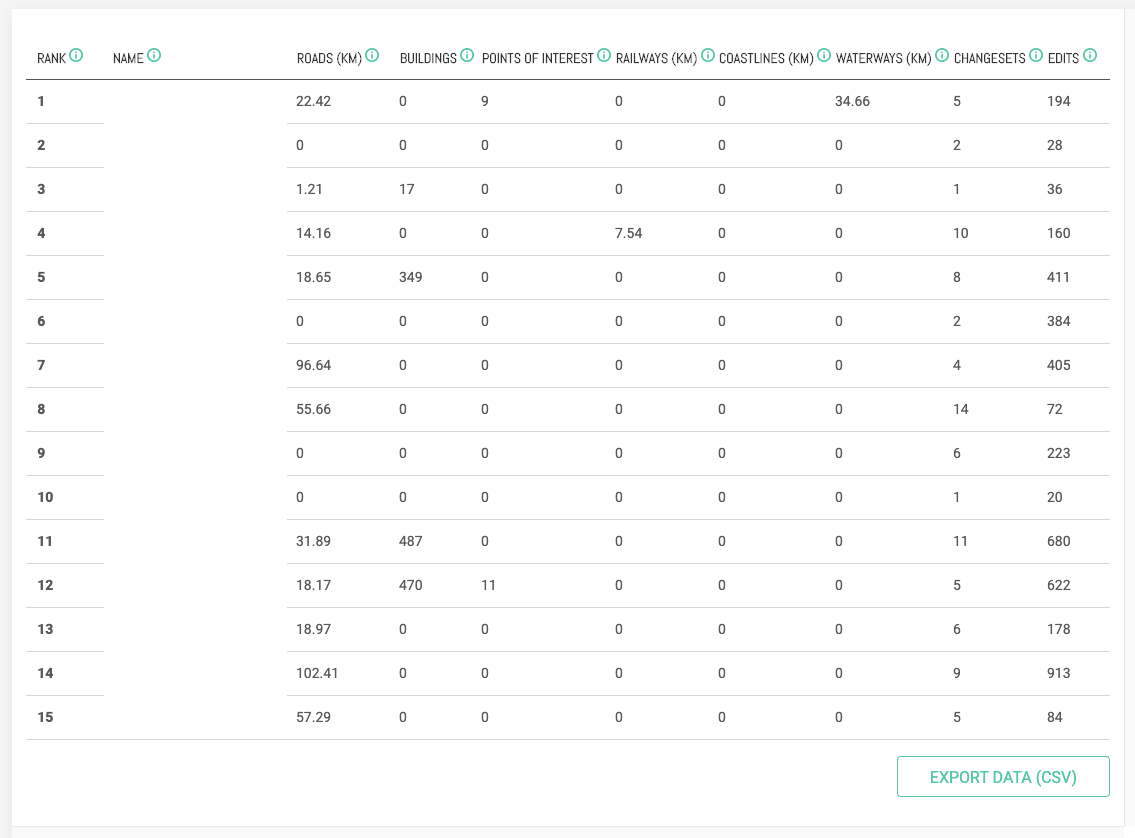Click the info icon beside the RANK header
Screen dimensions: 1135x838
78,57
